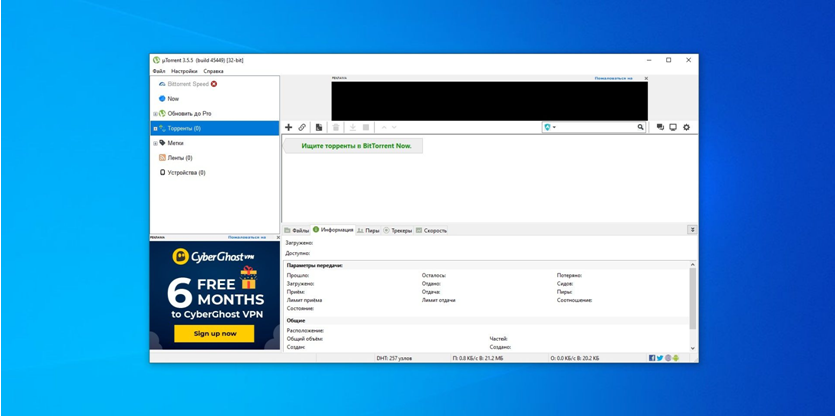Expand the Торренты (0) tree node
The height and width of the screenshot is (416, 835).
tap(155, 128)
